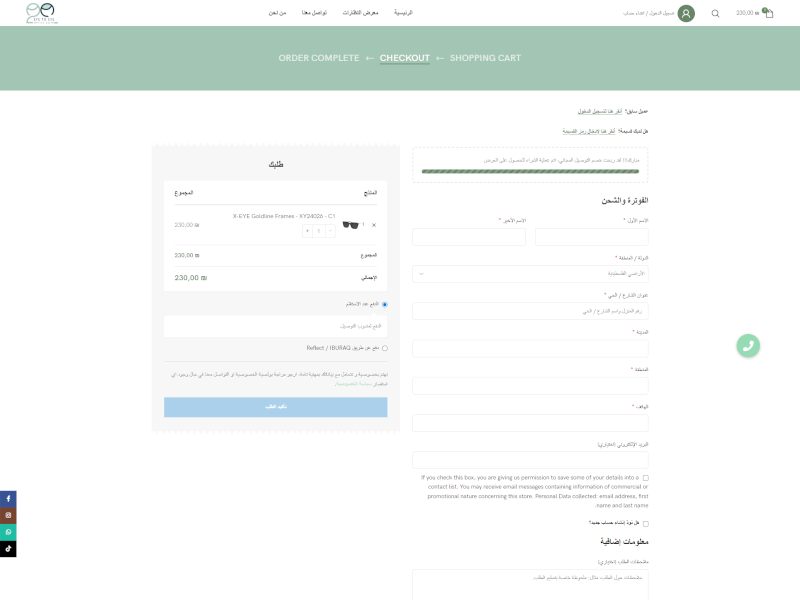Tick the create new account checkbox
Screen dimensions: 800x600
point(645,523)
